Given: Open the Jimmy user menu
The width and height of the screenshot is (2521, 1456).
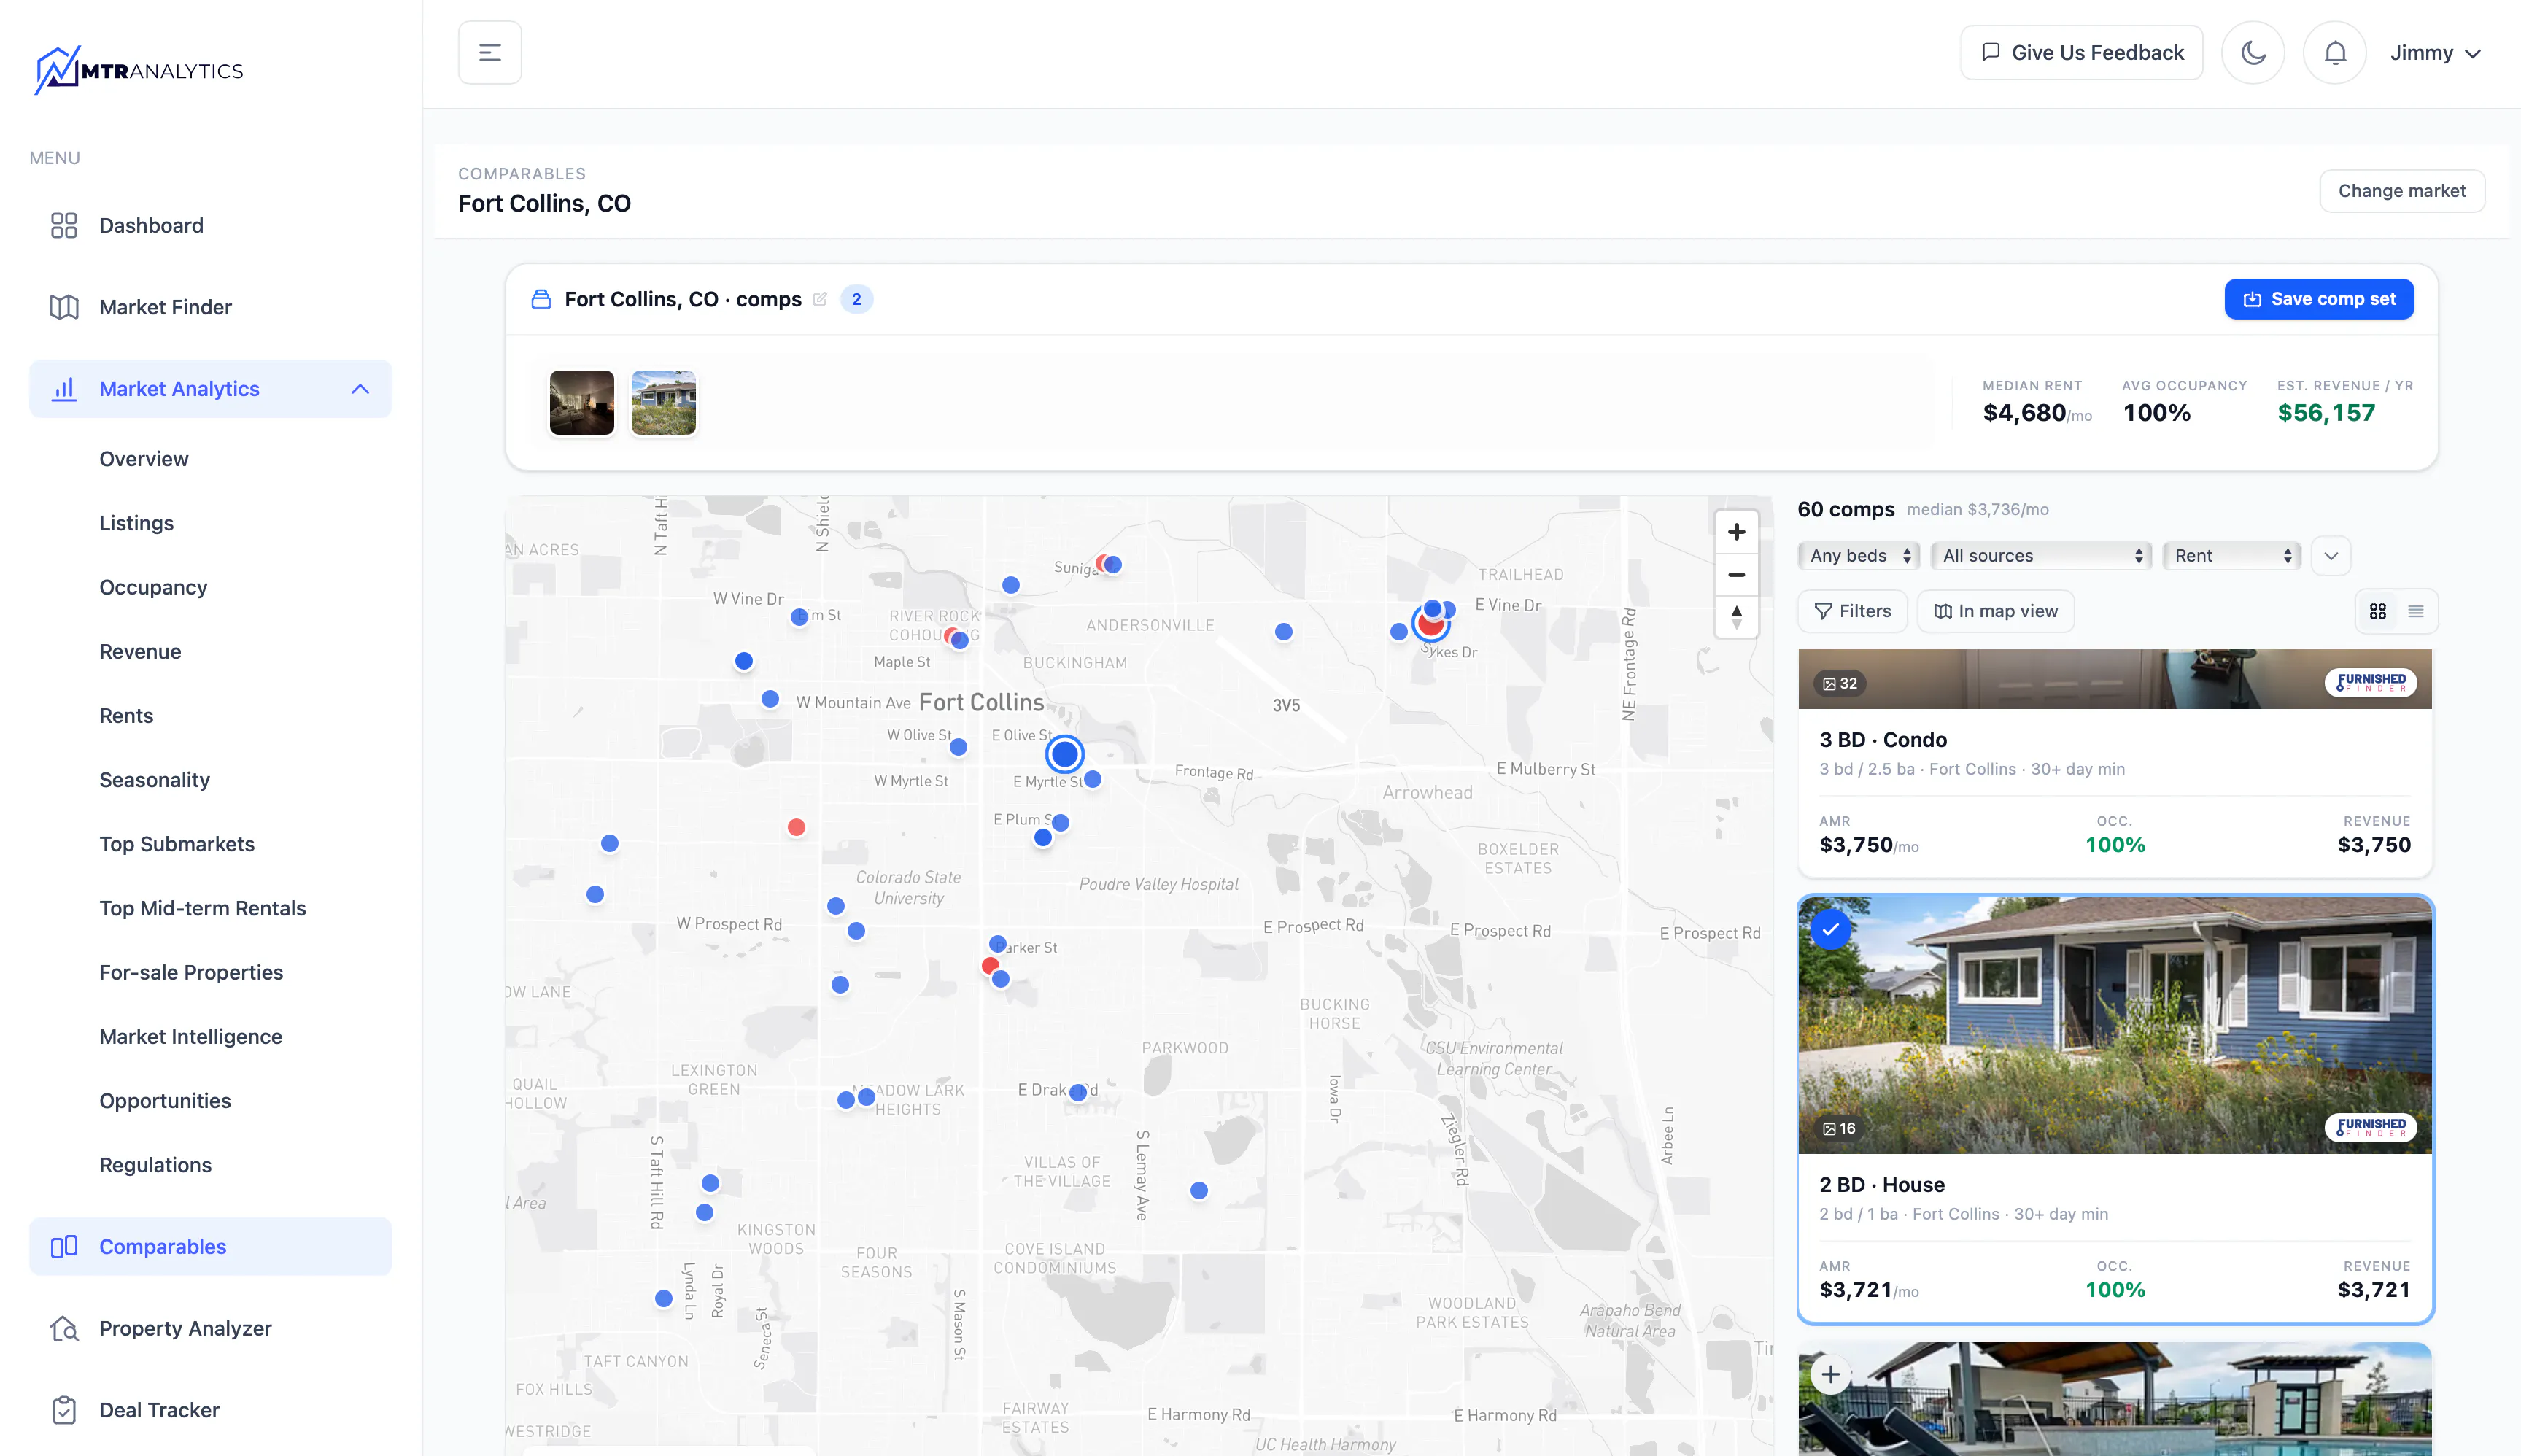Looking at the screenshot, I should 2435,53.
